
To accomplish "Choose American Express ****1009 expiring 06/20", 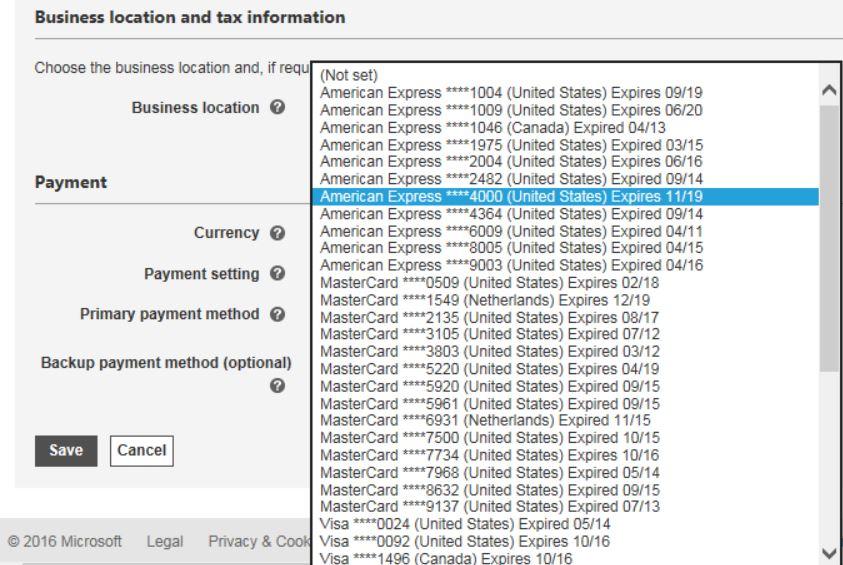I will (x=565, y=110).
